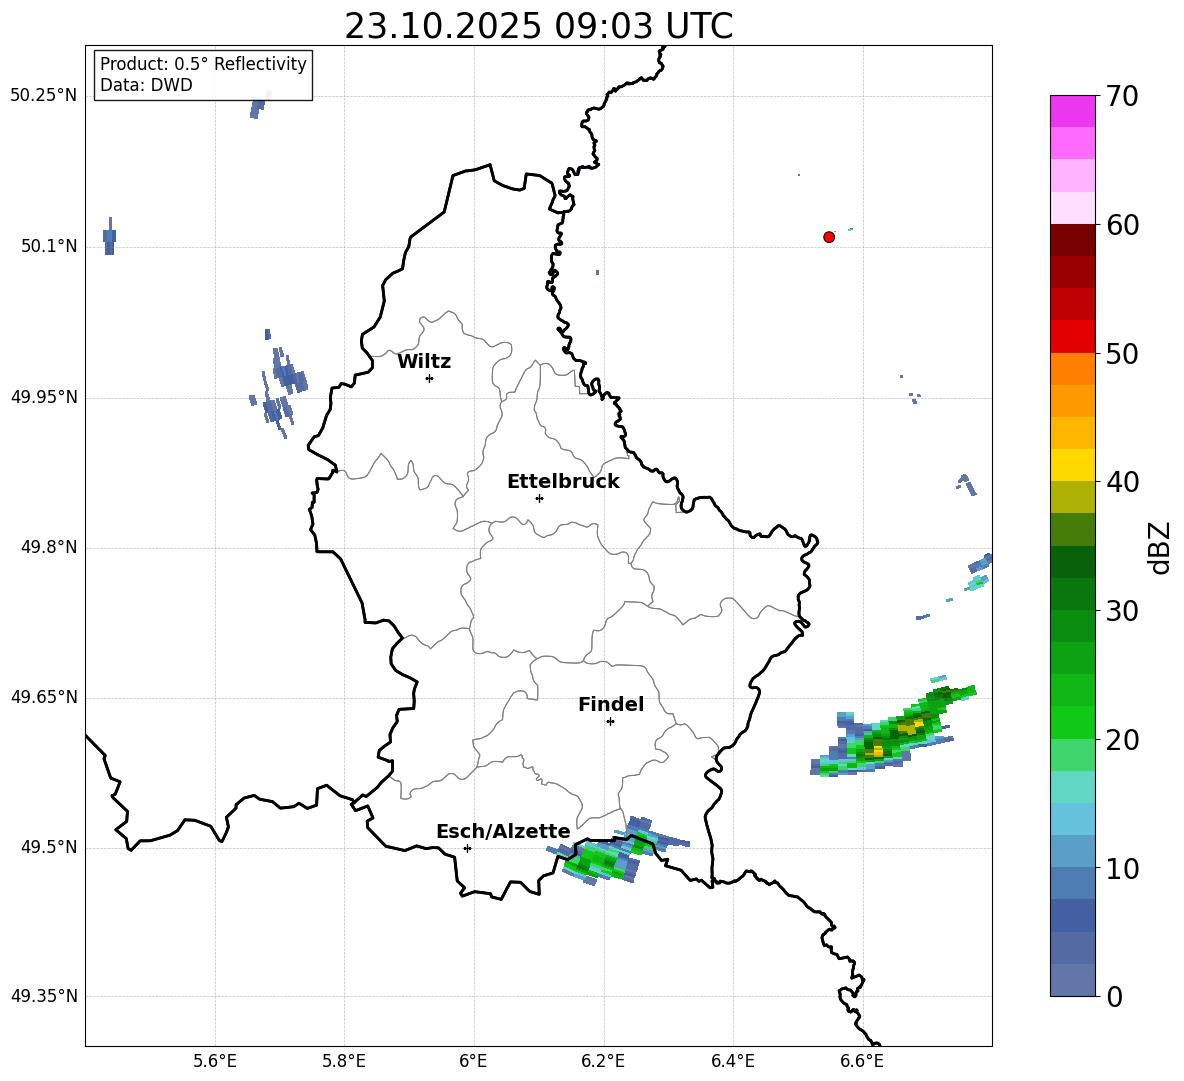Click the 6.6°E longitude label
The image size is (1184, 1081).
[x=862, y=1061]
